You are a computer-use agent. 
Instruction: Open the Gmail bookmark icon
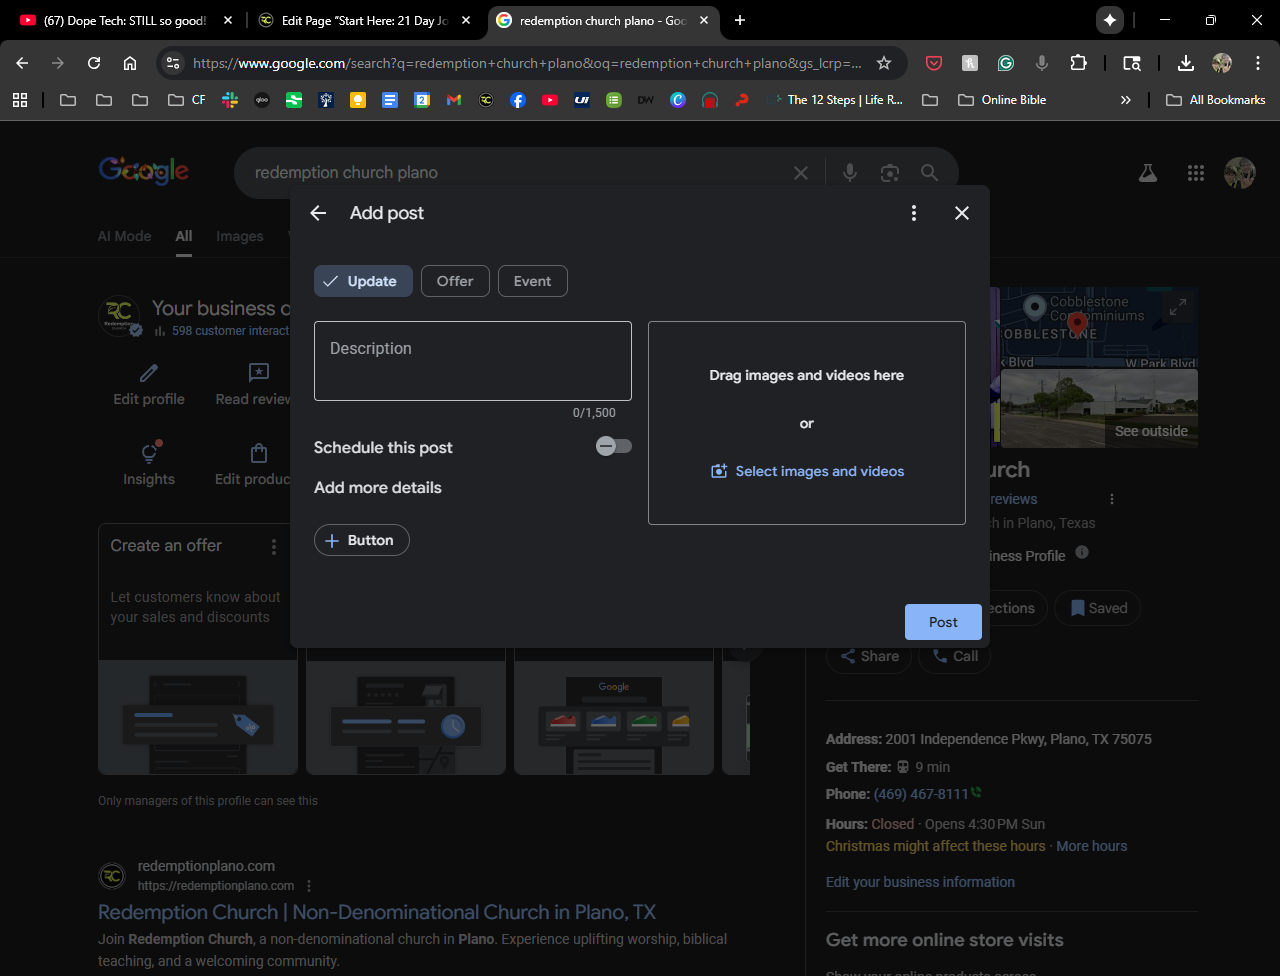pos(454,100)
